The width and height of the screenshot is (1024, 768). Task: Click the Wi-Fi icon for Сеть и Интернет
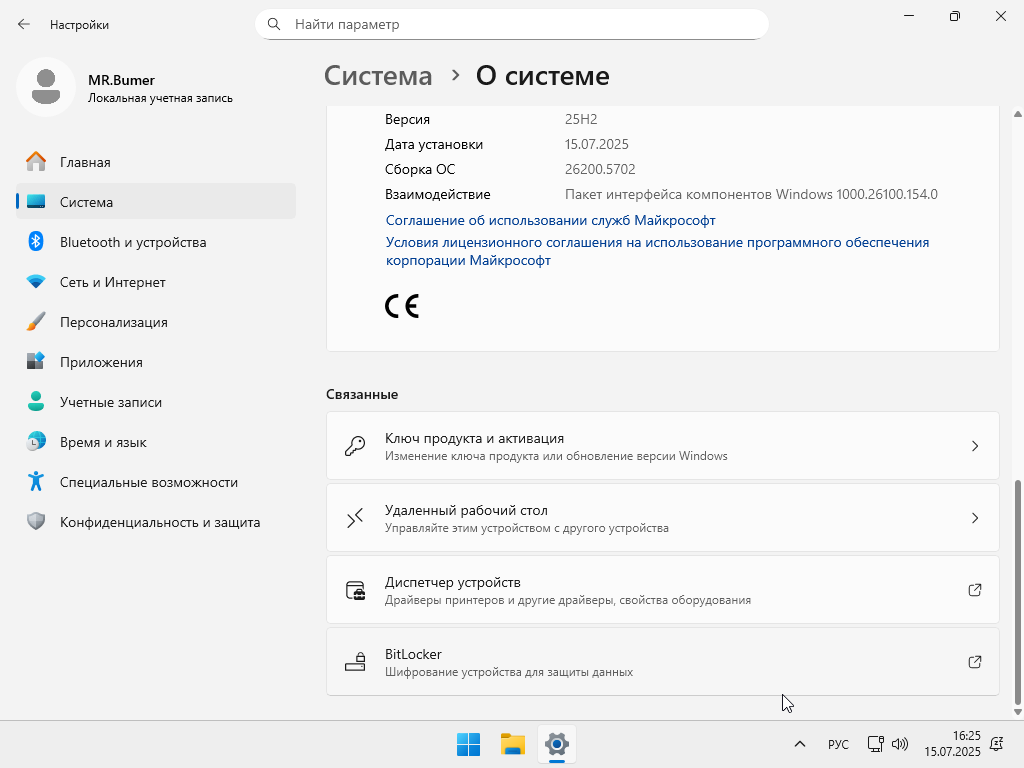(36, 281)
